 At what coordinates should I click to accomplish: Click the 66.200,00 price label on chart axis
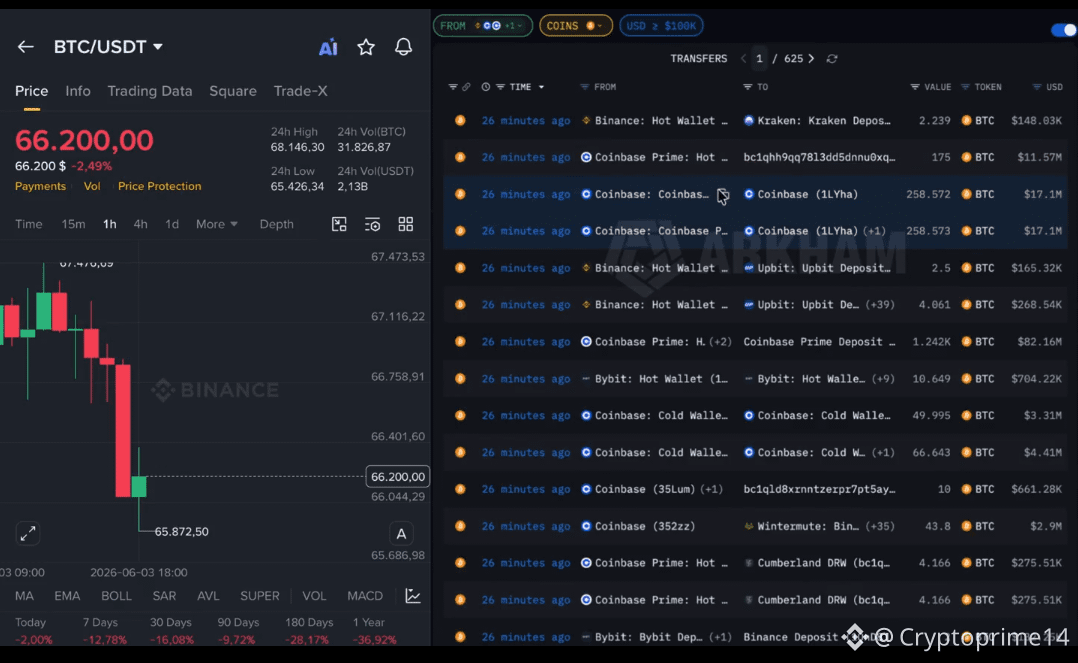(x=397, y=477)
